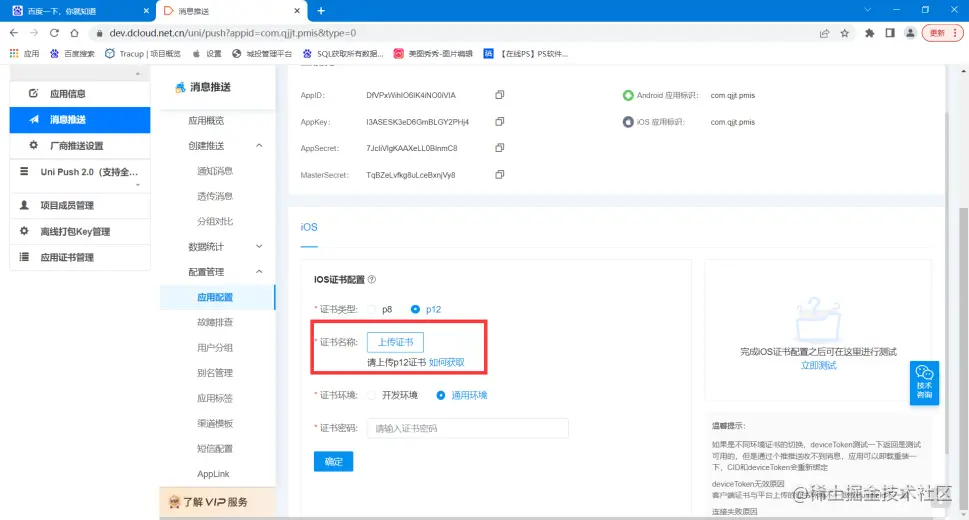The width and height of the screenshot is (969, 520).
Task: Click the browser back arrow
Action: [x=14, y=33]
